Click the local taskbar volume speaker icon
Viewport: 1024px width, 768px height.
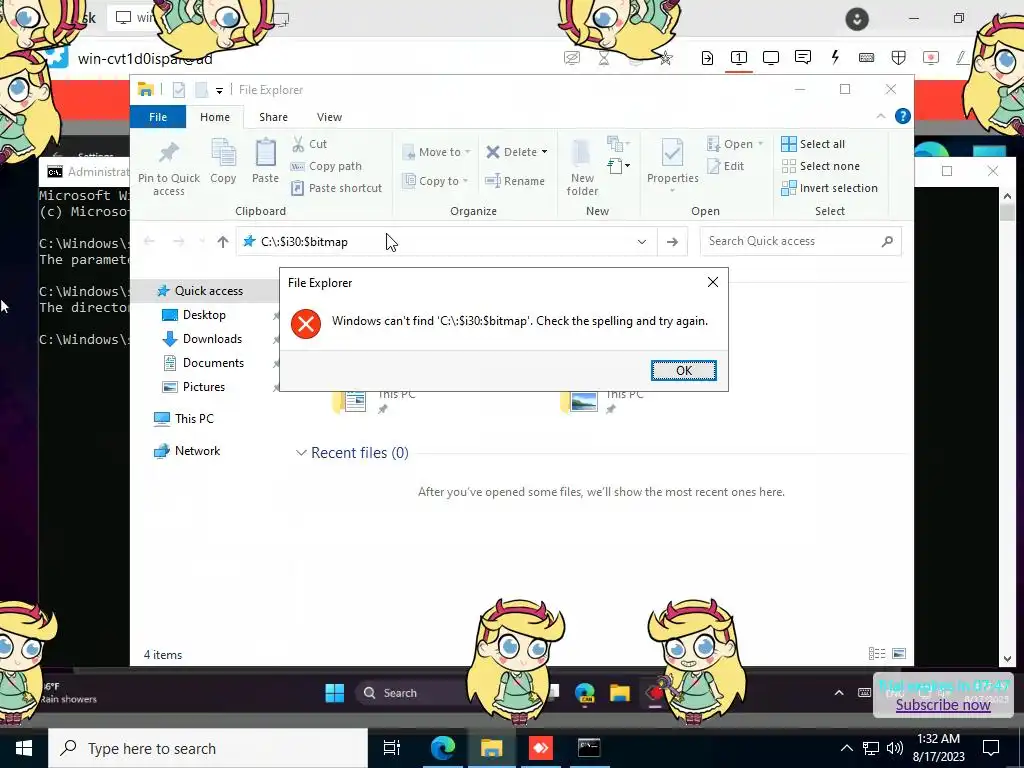pyautogui.click(x=895, y=748)
